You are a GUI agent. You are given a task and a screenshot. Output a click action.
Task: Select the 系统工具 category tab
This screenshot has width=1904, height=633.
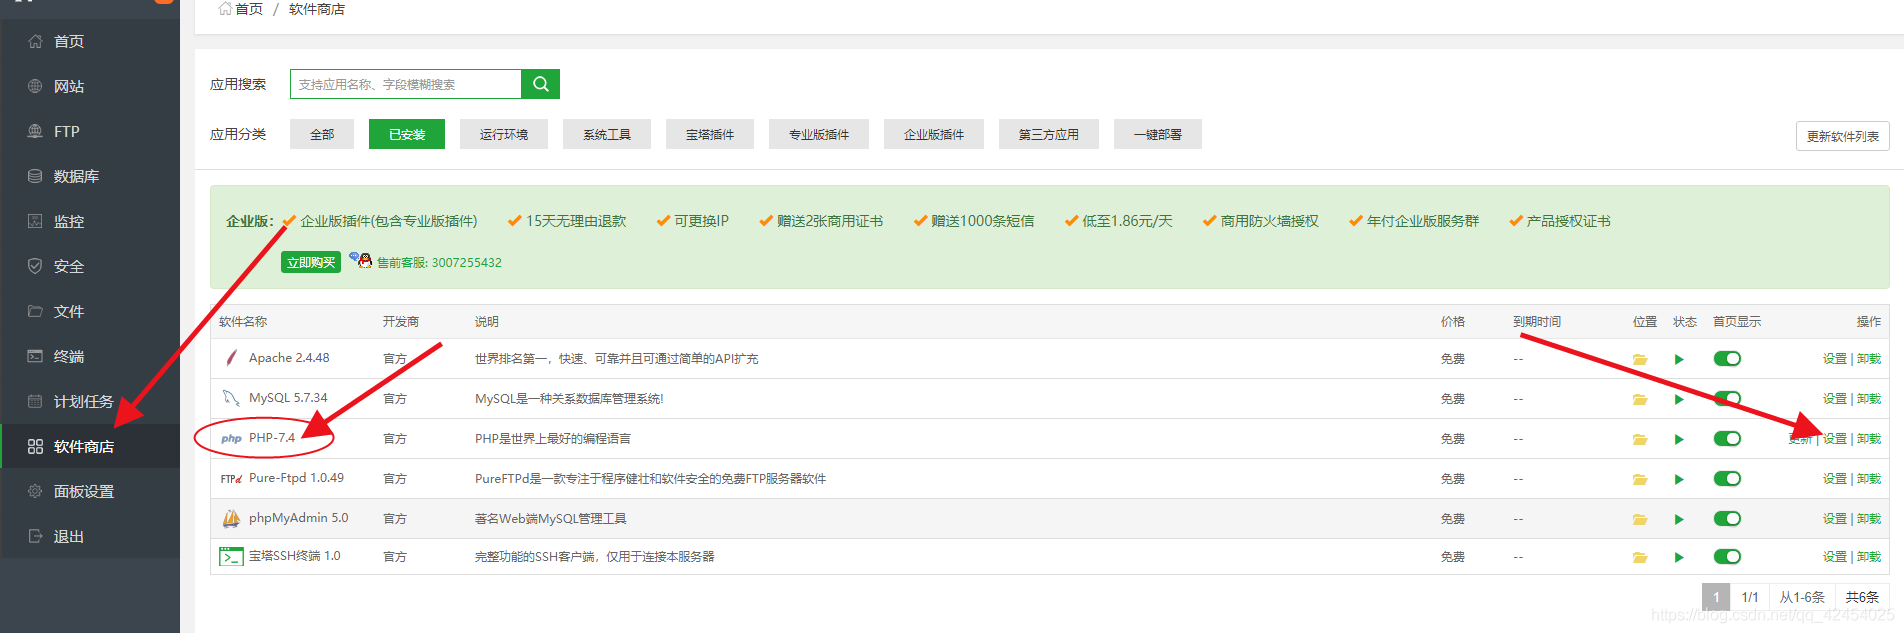click(607, 134)
